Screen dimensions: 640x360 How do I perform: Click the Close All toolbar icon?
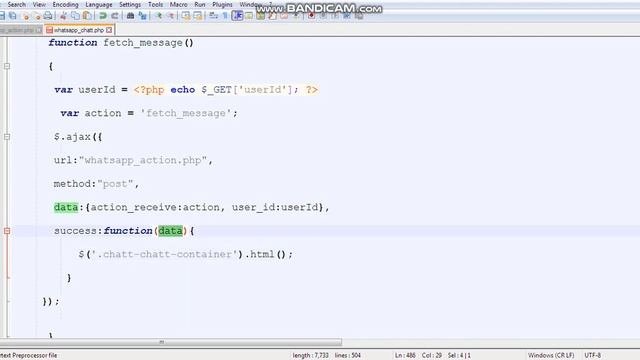pos(37,16)
